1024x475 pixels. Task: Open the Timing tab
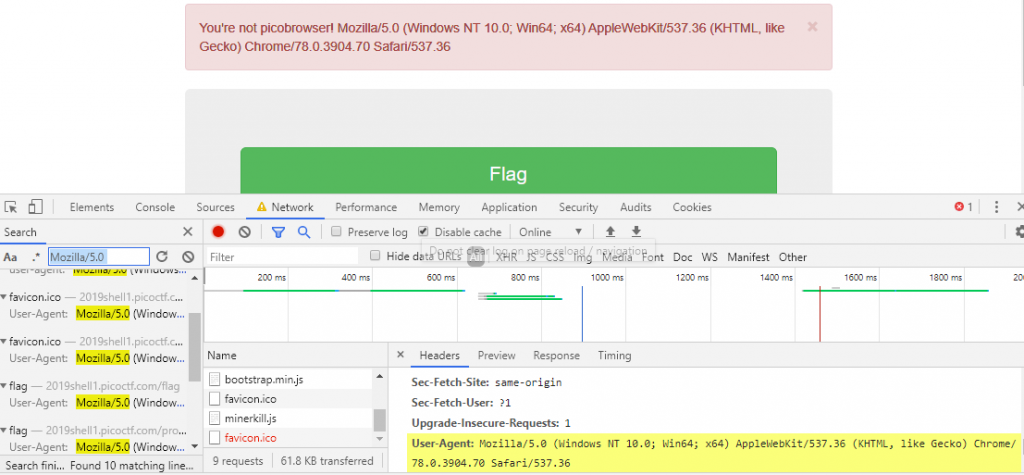pyautogui.click(x=615, y=355)
